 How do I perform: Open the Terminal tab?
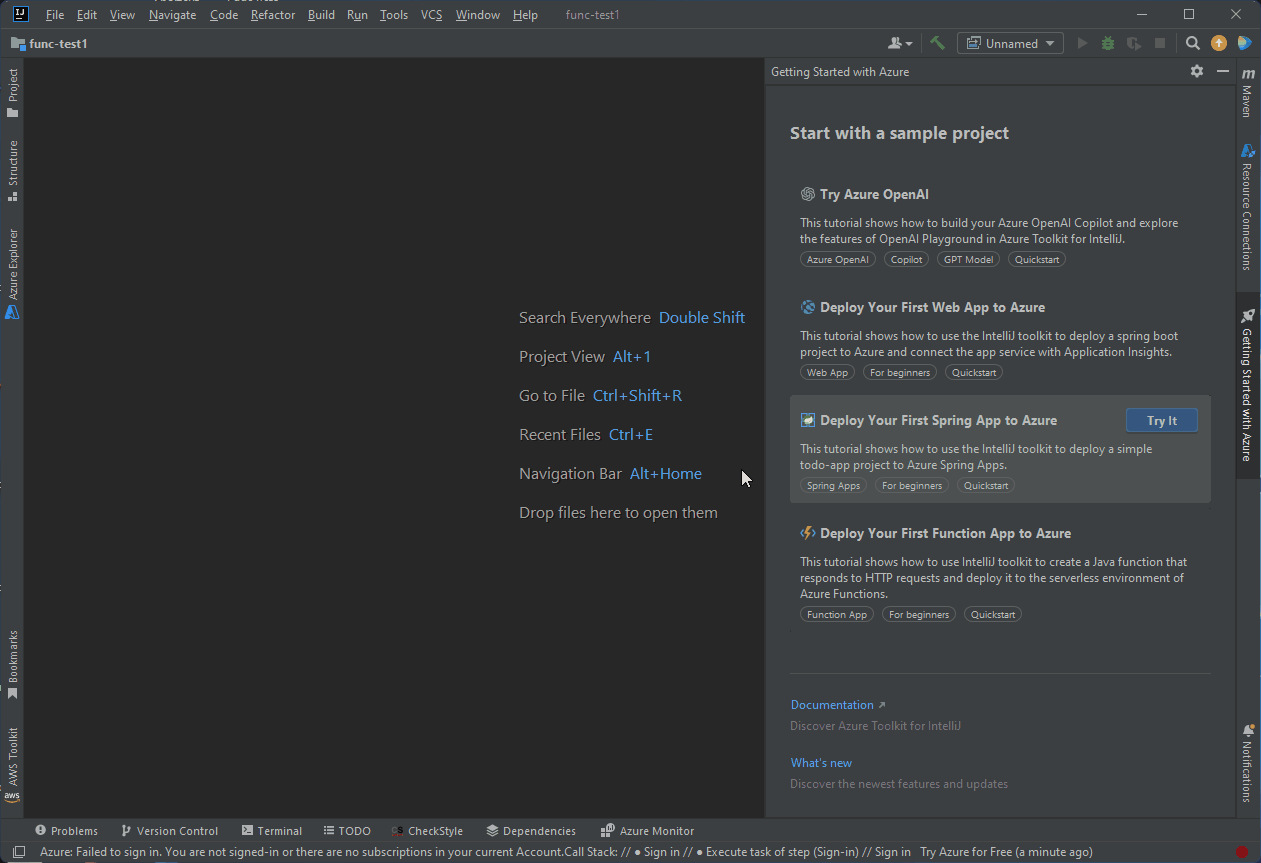(x=271, y=831)
